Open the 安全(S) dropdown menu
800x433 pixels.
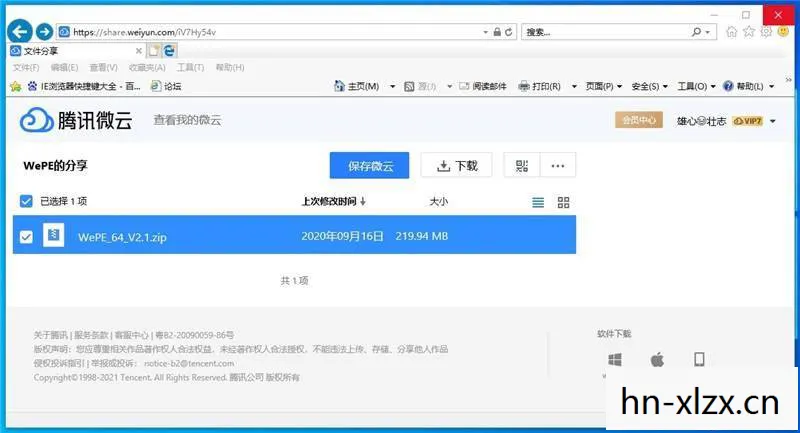649,86
